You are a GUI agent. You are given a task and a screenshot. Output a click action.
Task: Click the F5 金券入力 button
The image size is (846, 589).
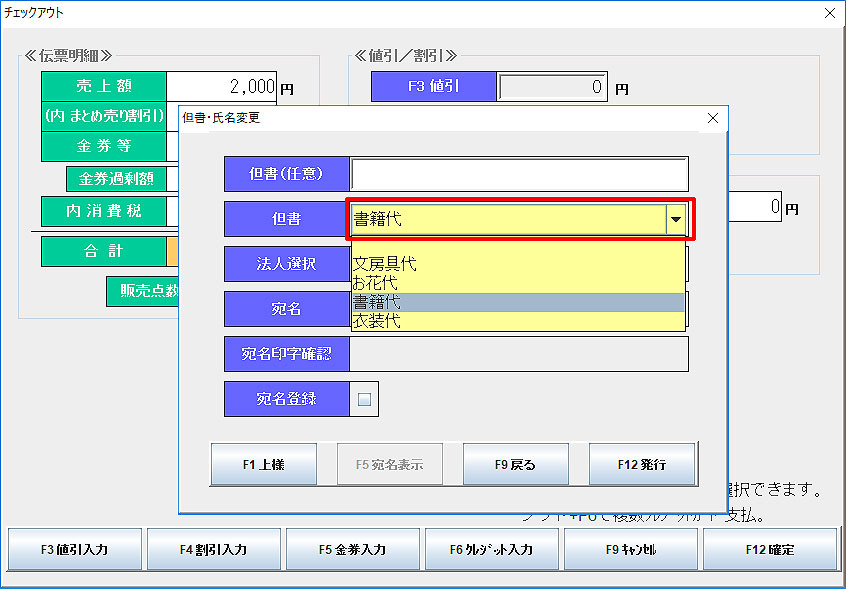pos(353,550)
